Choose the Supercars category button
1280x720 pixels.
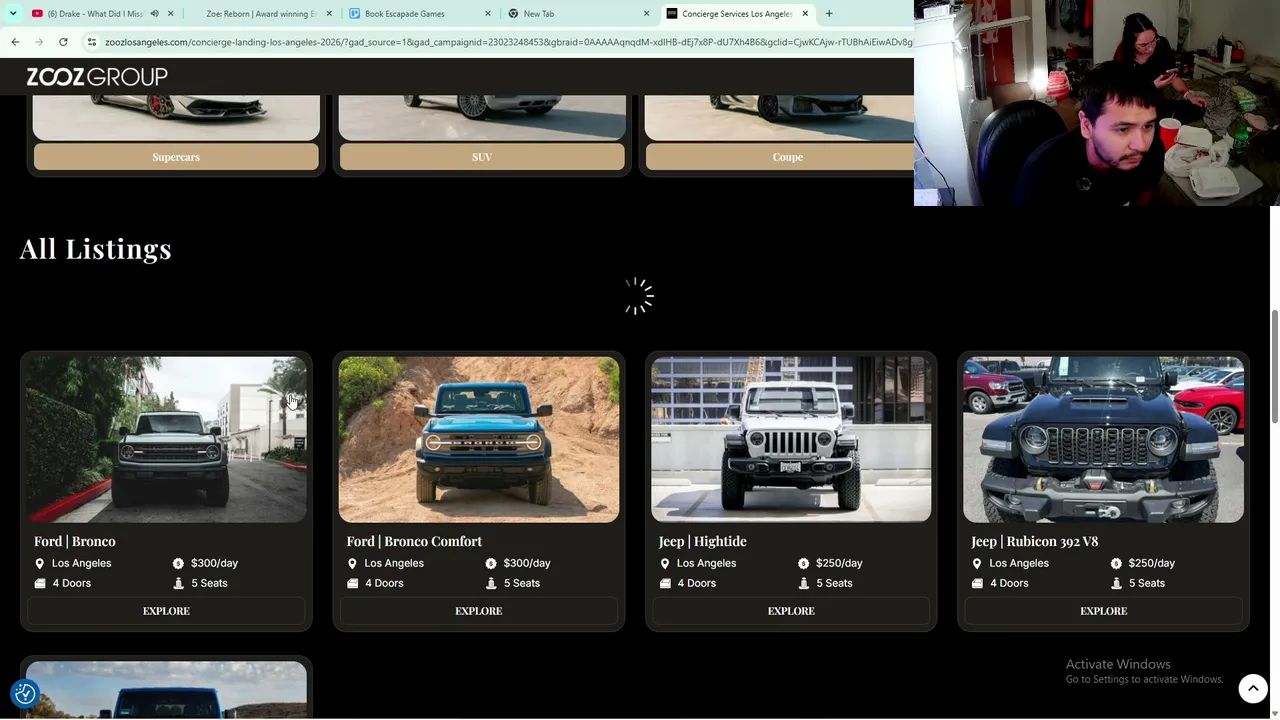[176, 157]
